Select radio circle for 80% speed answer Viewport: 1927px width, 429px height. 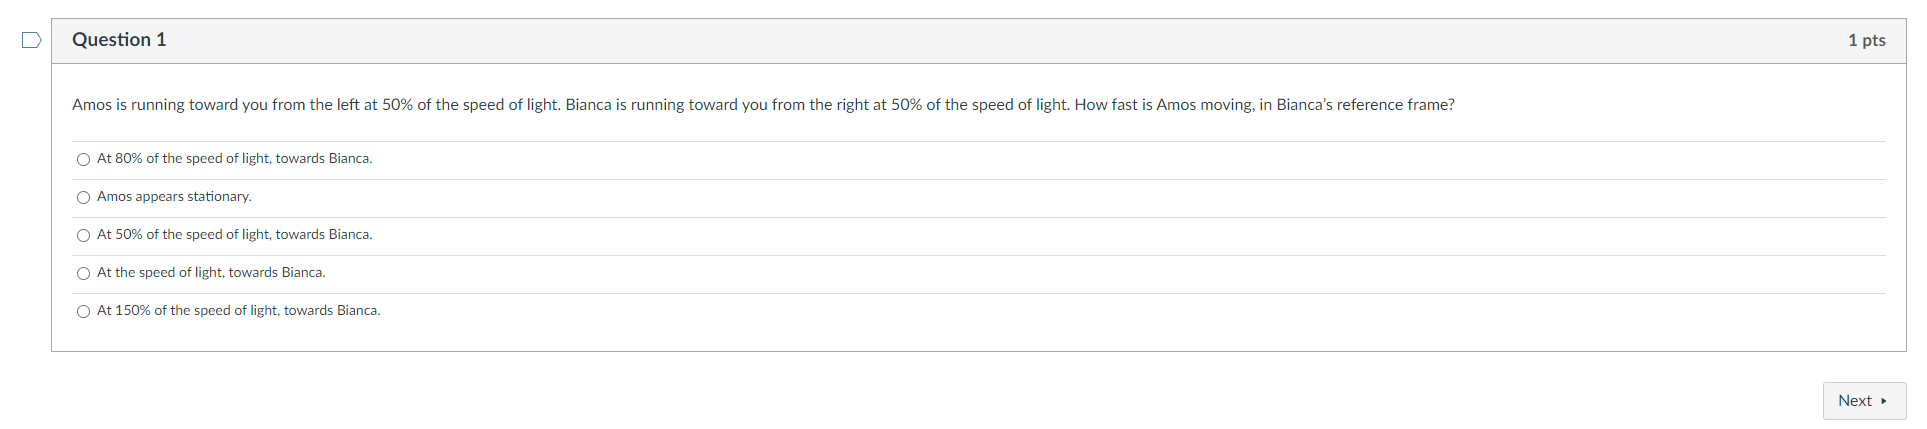(x=83, y=159)
